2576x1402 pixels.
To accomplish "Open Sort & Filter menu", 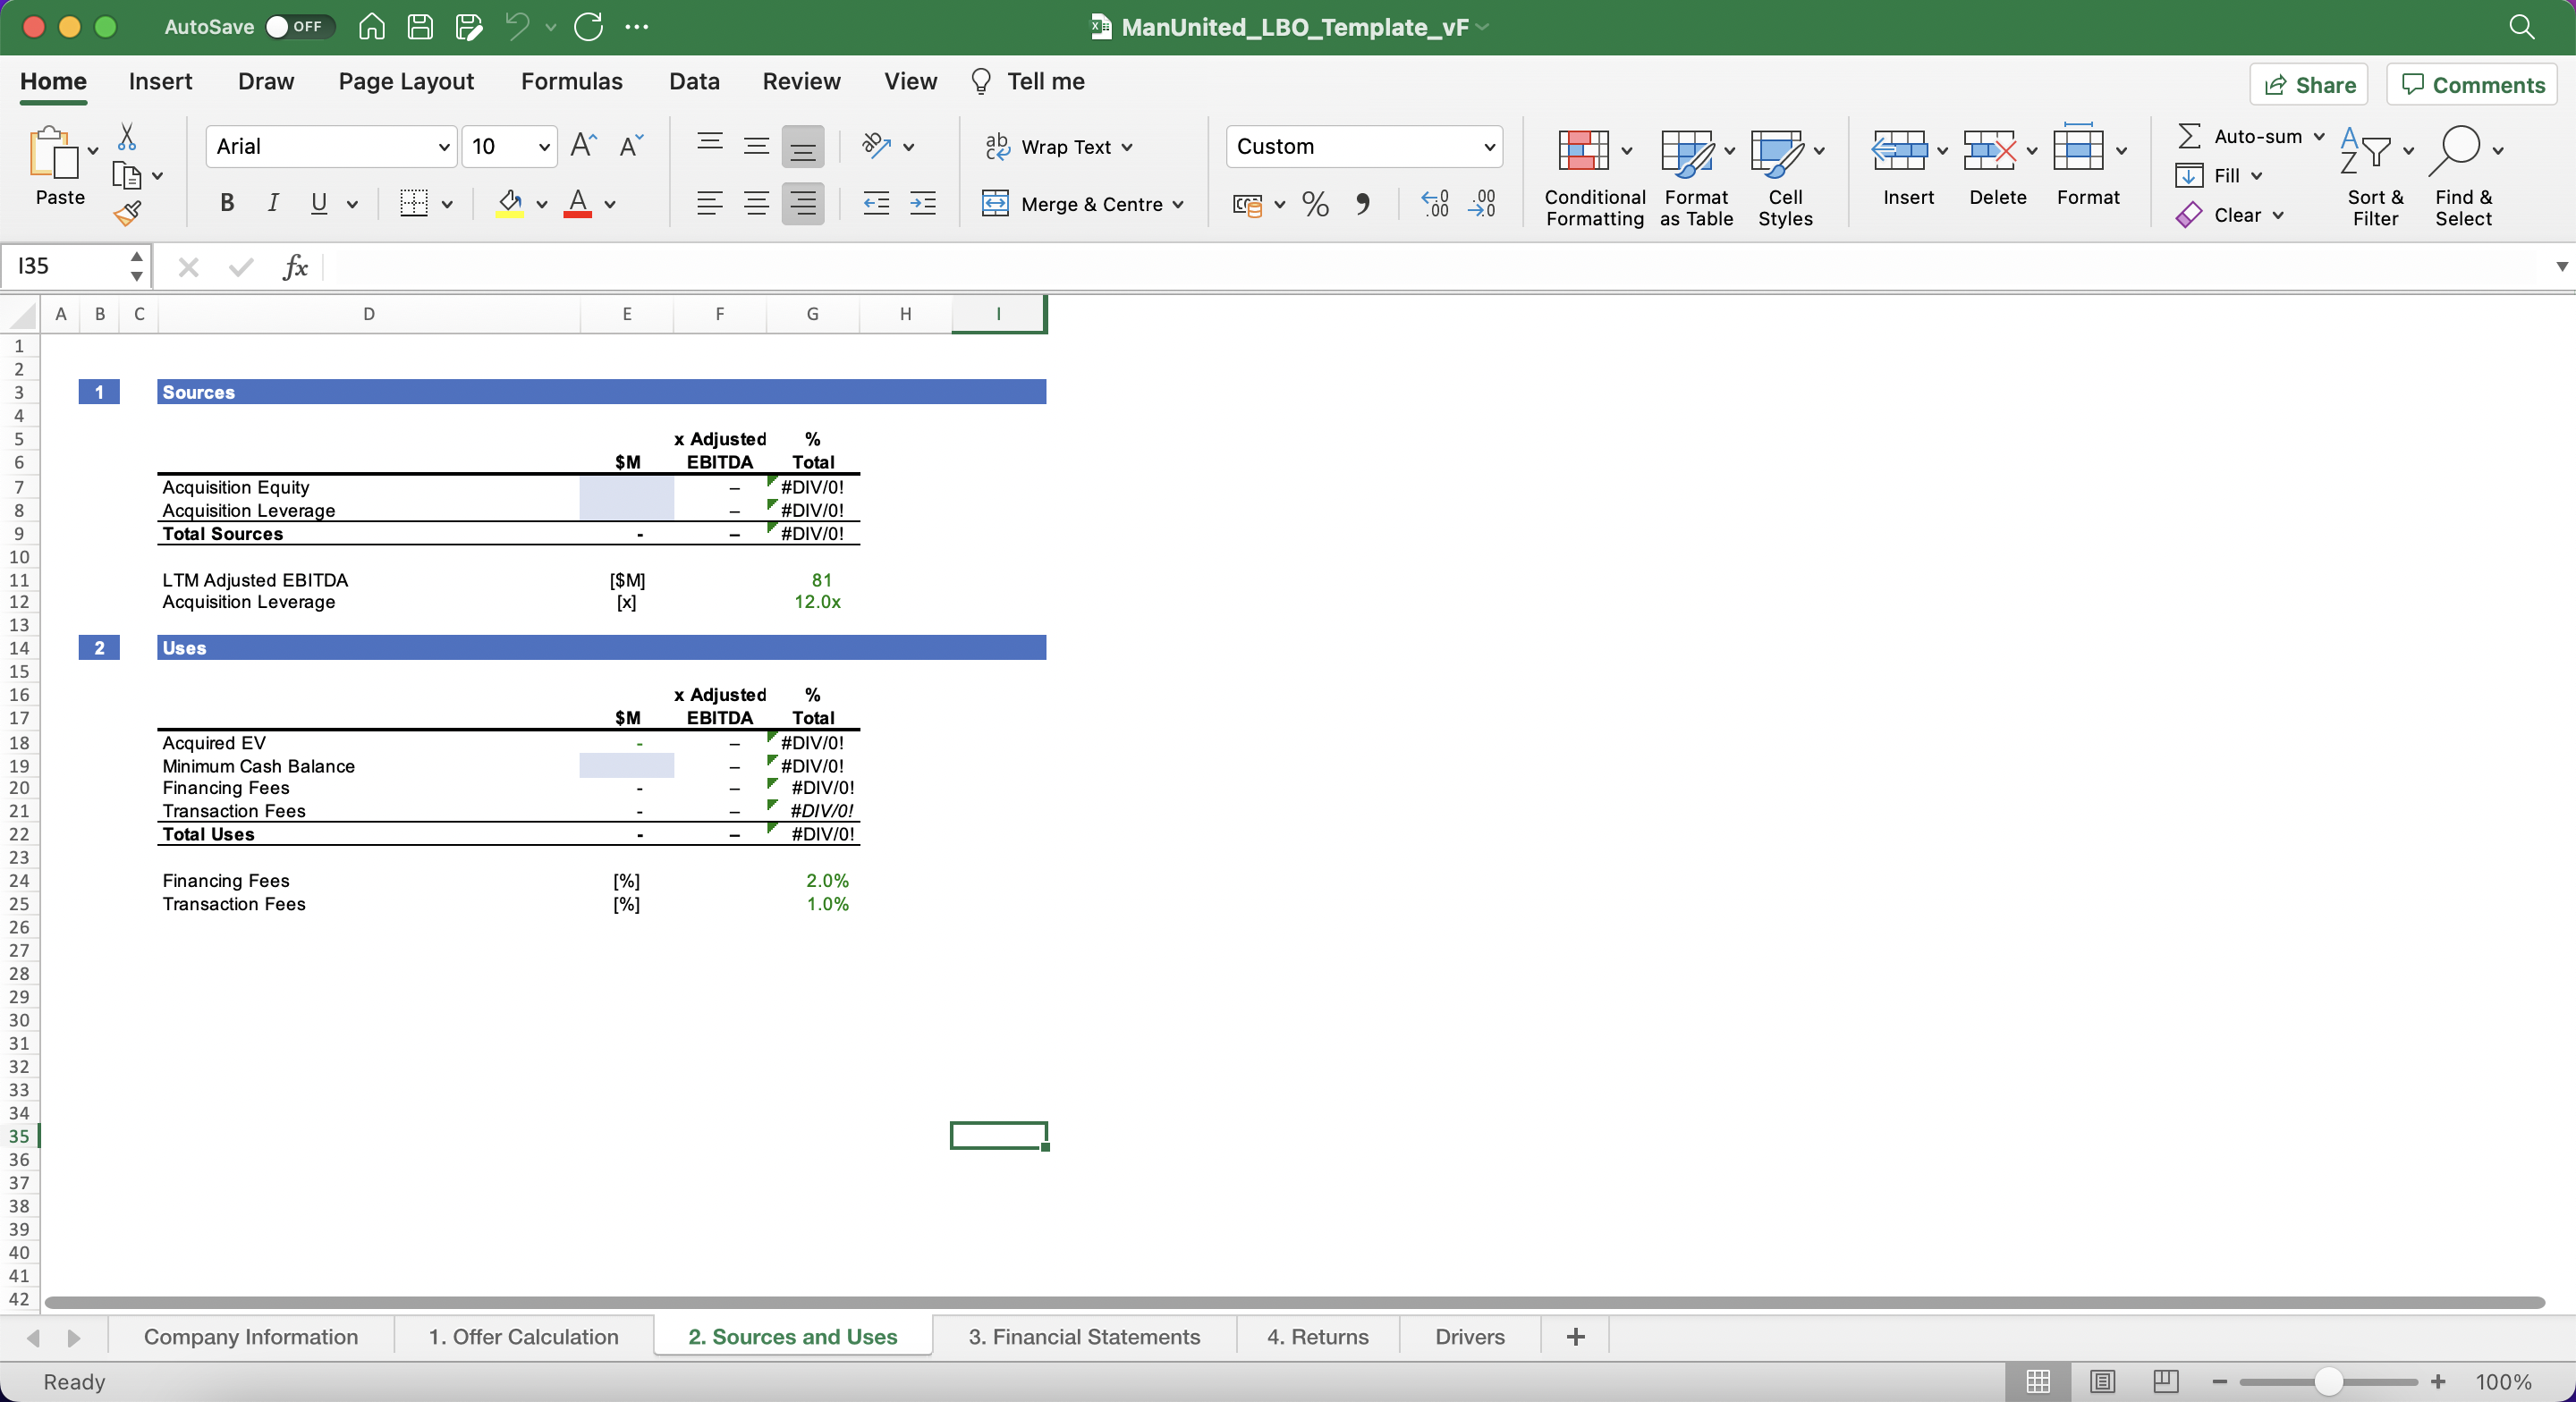I will 2375,178.
